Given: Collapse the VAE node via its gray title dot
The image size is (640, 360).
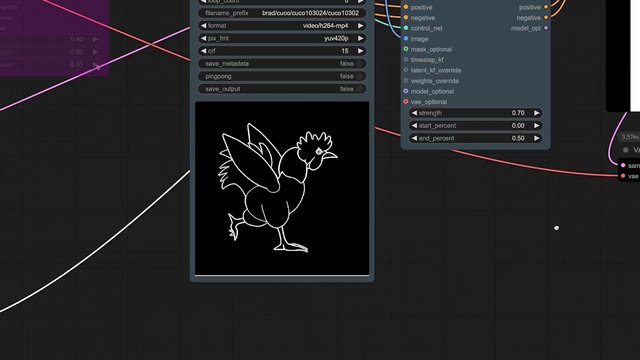Looking at the screenshot, I should tap(626, 150).
